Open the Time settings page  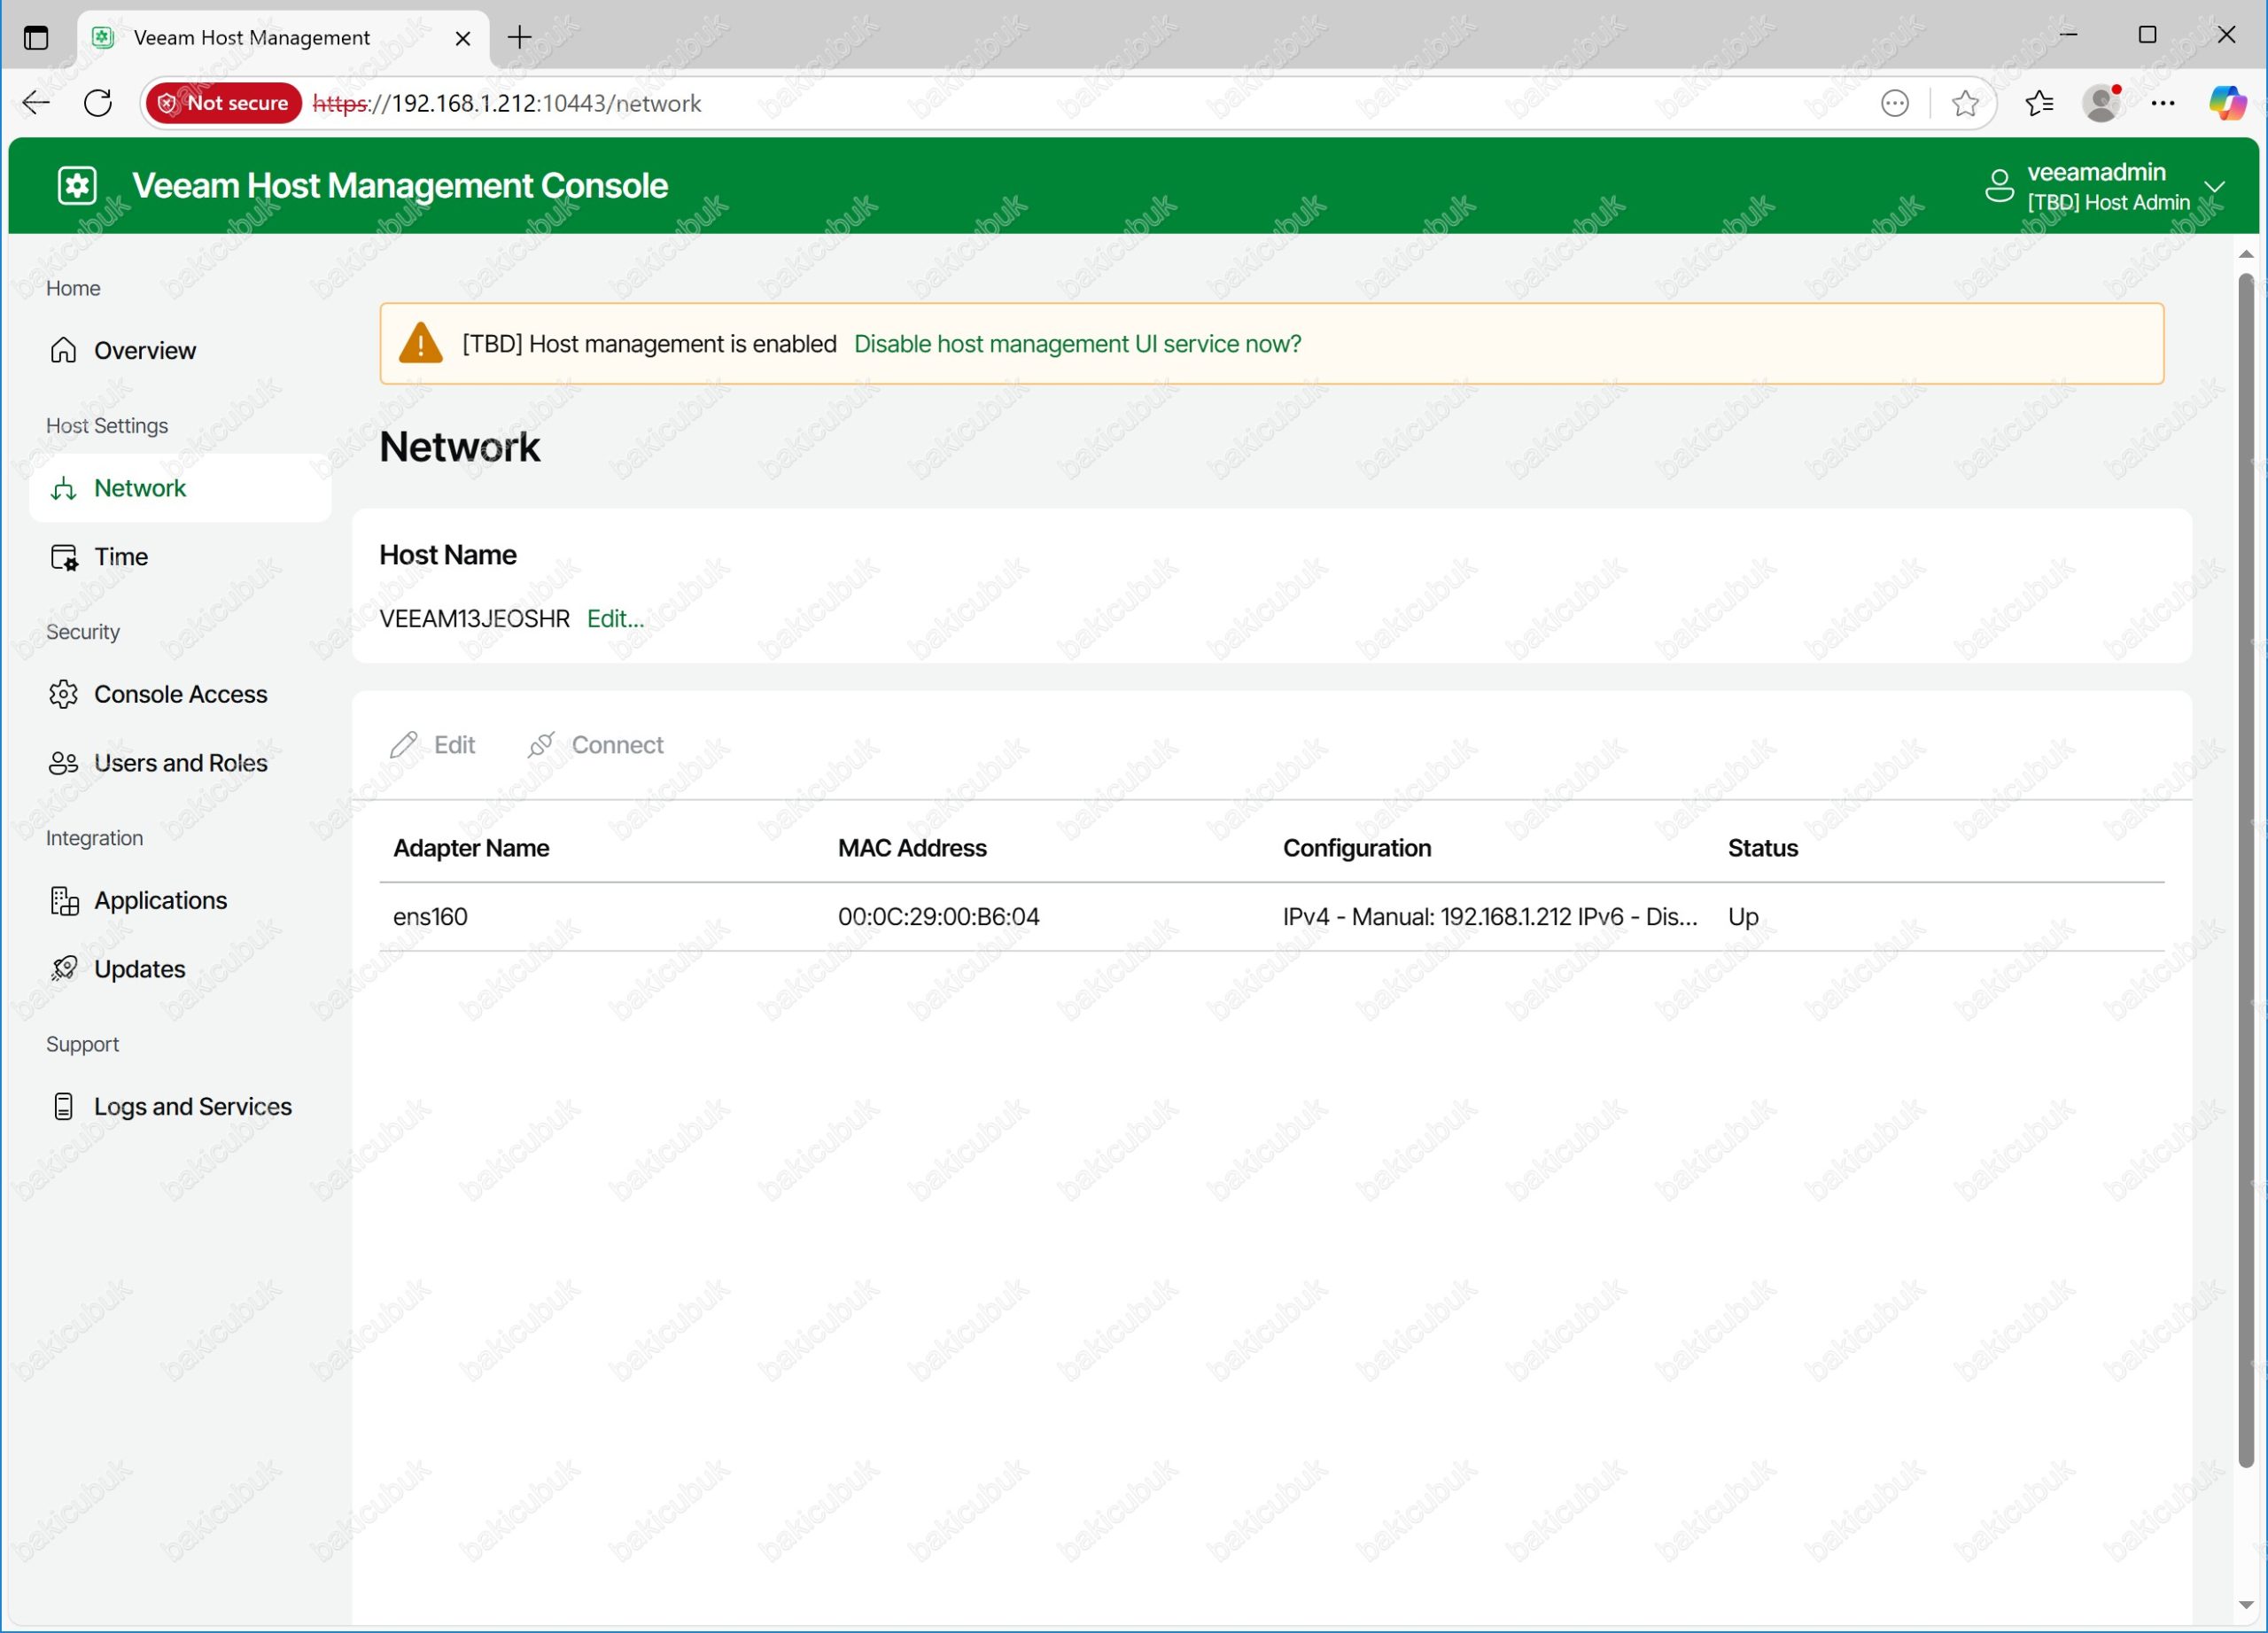[180, 557]
